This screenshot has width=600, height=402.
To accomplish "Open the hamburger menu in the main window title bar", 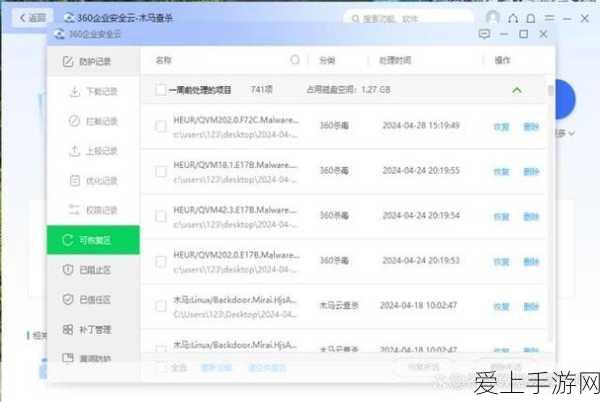I will (x=549, y=18).
